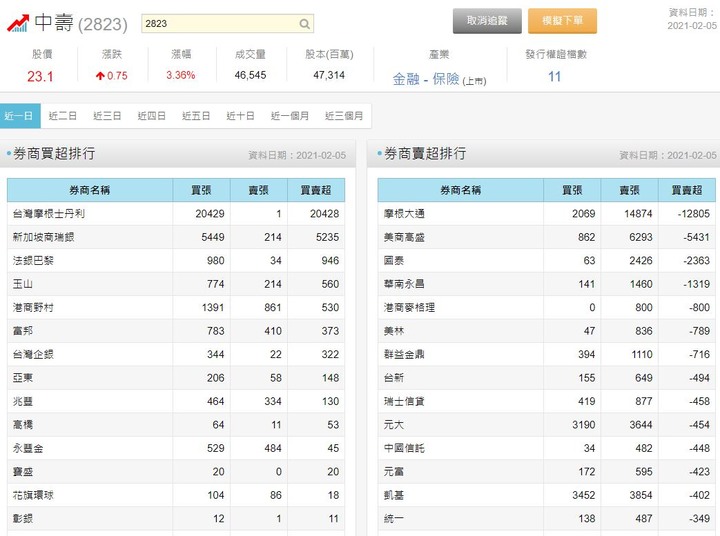Click net buy value 20428
The width and height of the screenshot is (720, 536).
[x=324, y=214]
